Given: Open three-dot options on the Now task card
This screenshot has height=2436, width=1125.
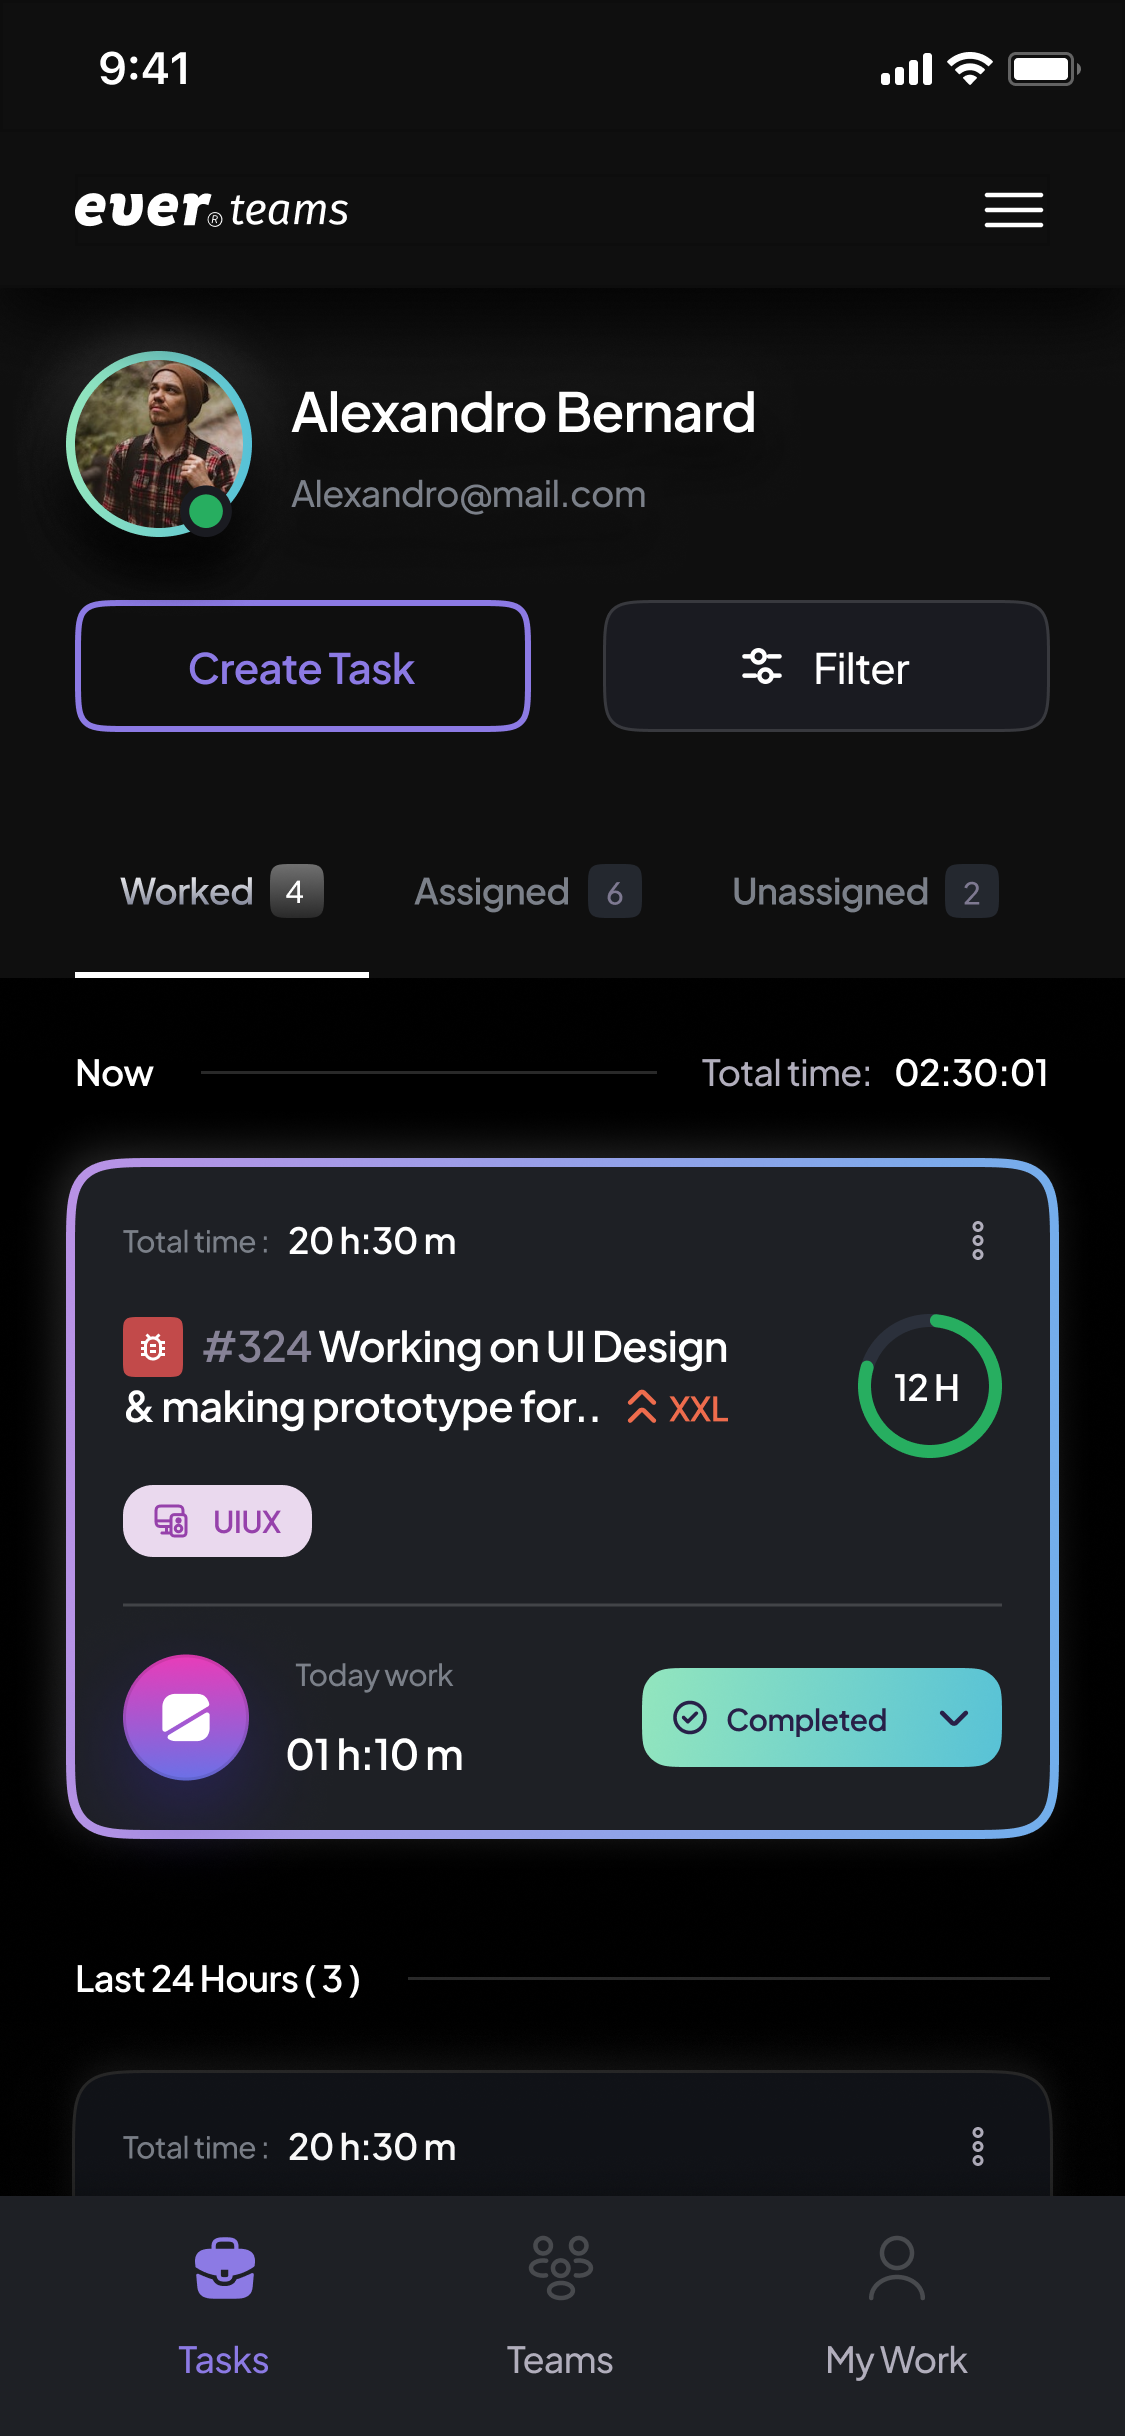Looking at the screenshot, I should 978,1241.
